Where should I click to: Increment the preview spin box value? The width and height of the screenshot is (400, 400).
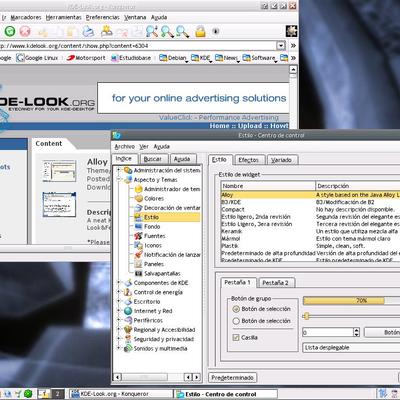coord(356,330)
